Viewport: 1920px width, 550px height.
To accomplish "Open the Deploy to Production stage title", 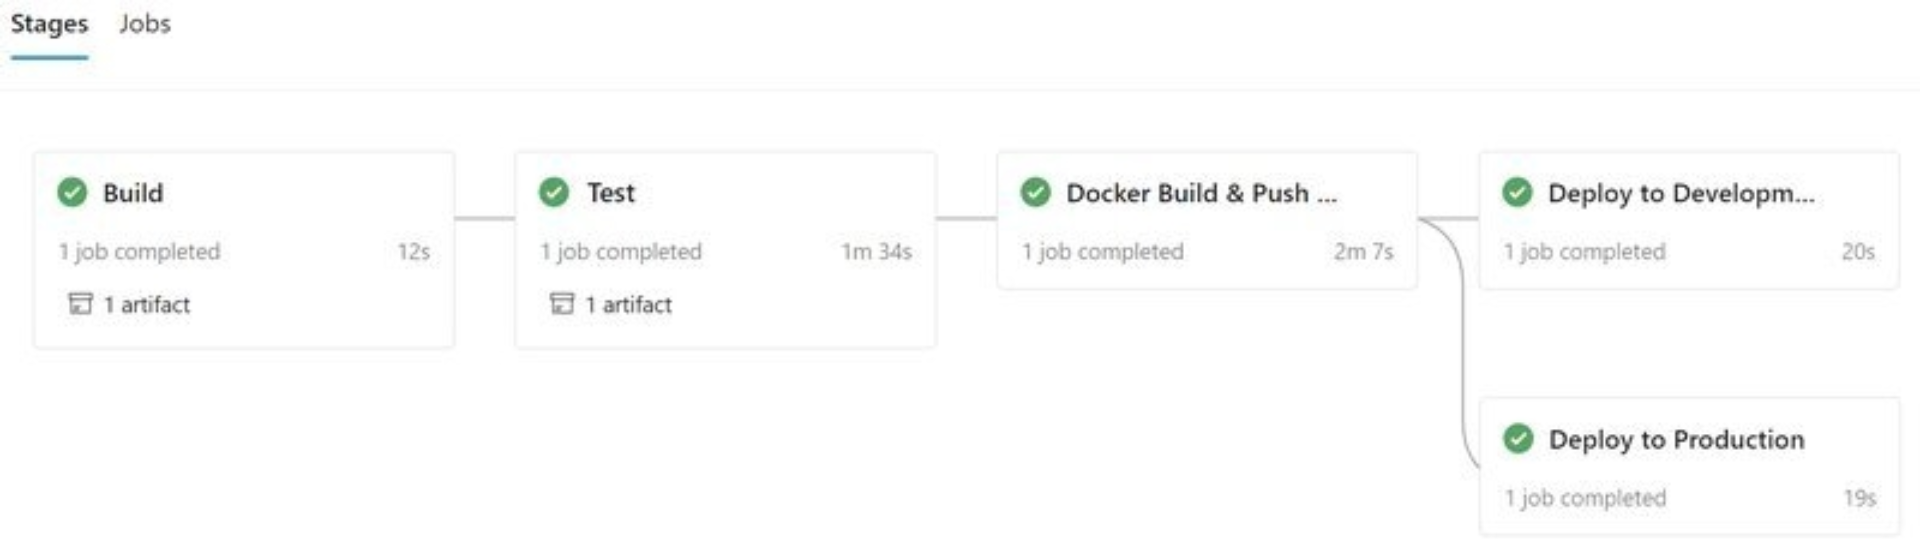I will (1676, 439).
